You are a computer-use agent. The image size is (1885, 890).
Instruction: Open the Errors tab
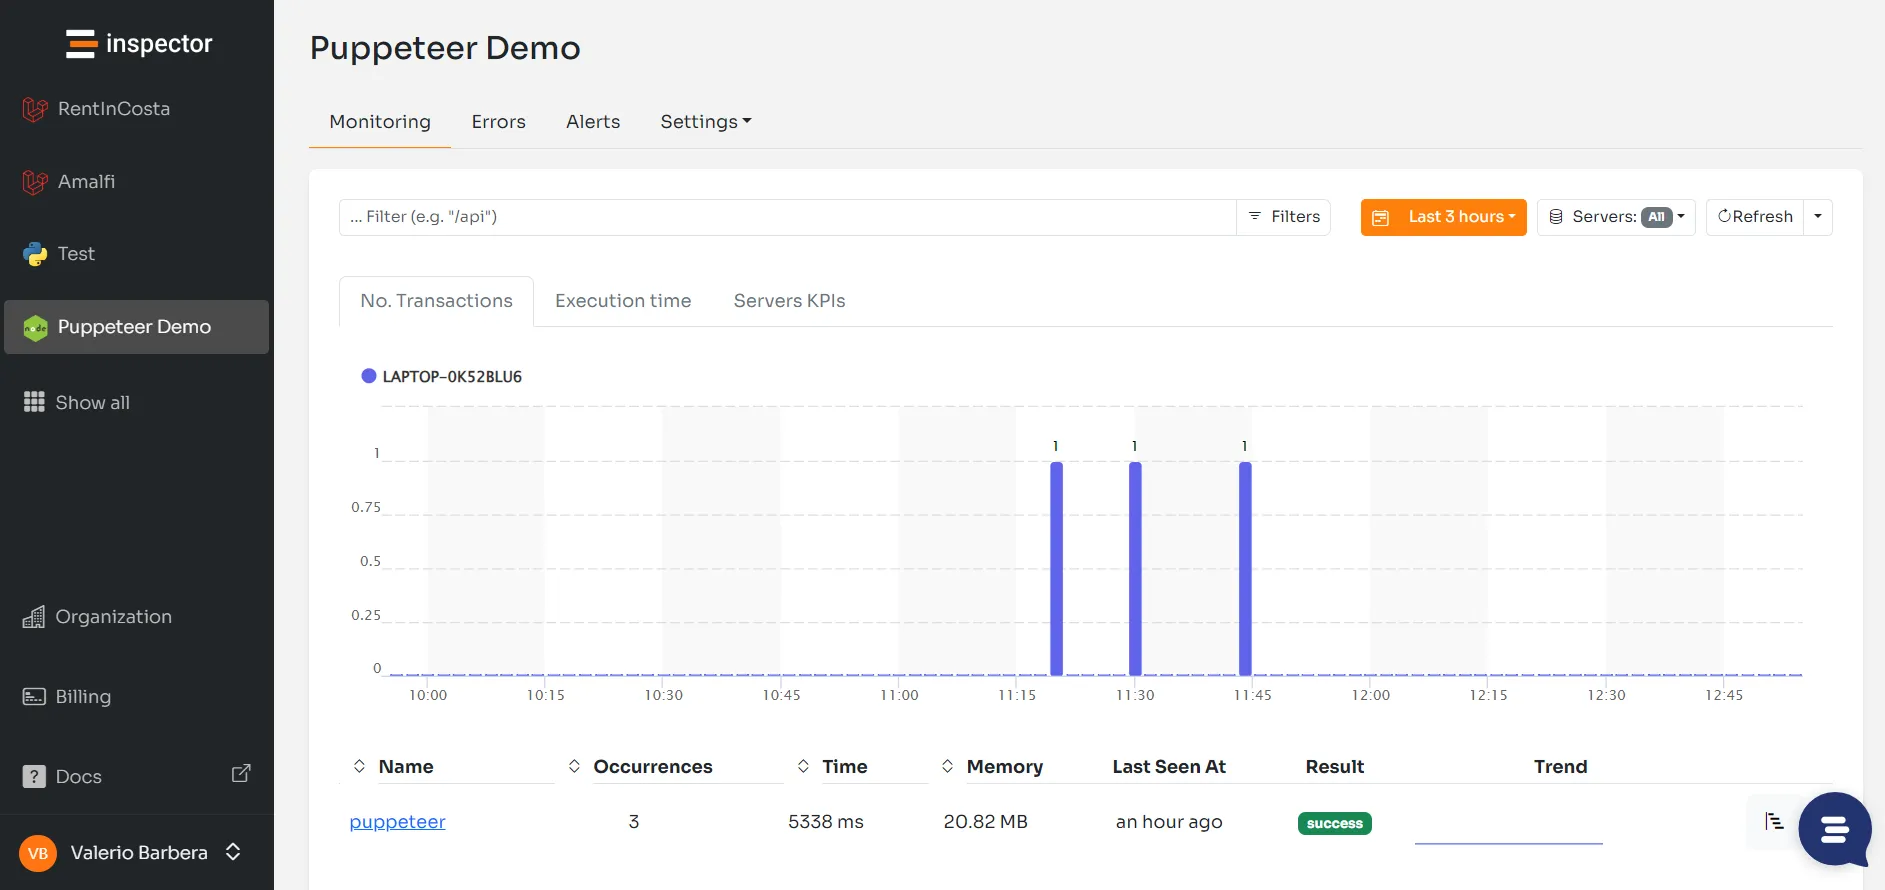pyautogui.click(x=498, y=122)
